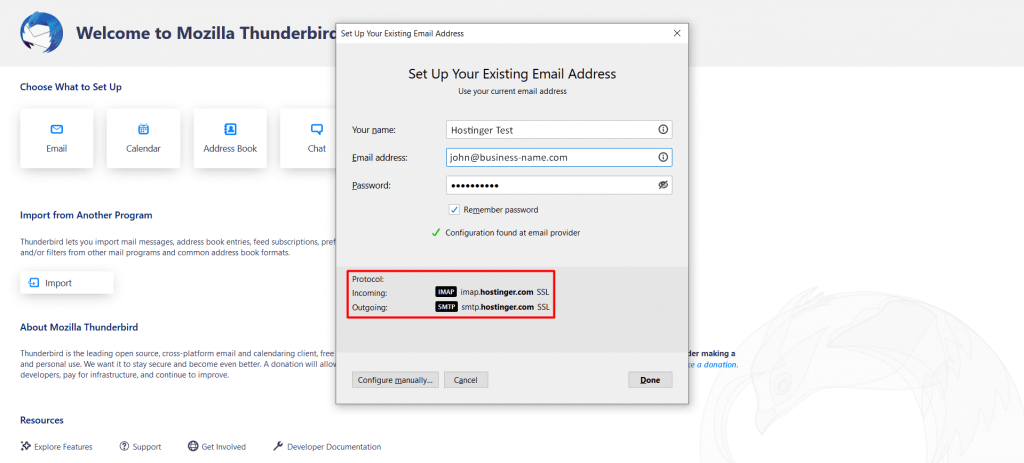This screenshot has height=463, width=1024.
Task: Click Configure manually button
Action: (x=395, y=380)
